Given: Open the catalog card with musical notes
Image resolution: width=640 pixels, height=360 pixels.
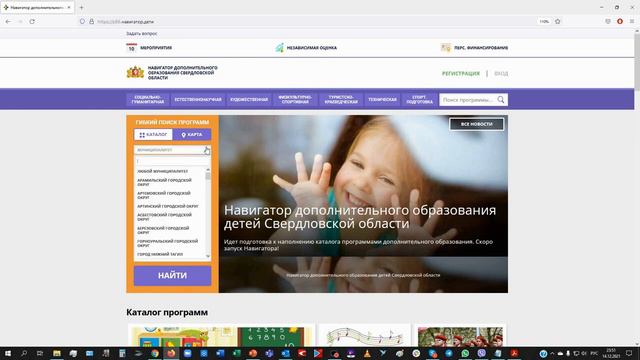Looking at the screenshot, I should coord(364,336).
